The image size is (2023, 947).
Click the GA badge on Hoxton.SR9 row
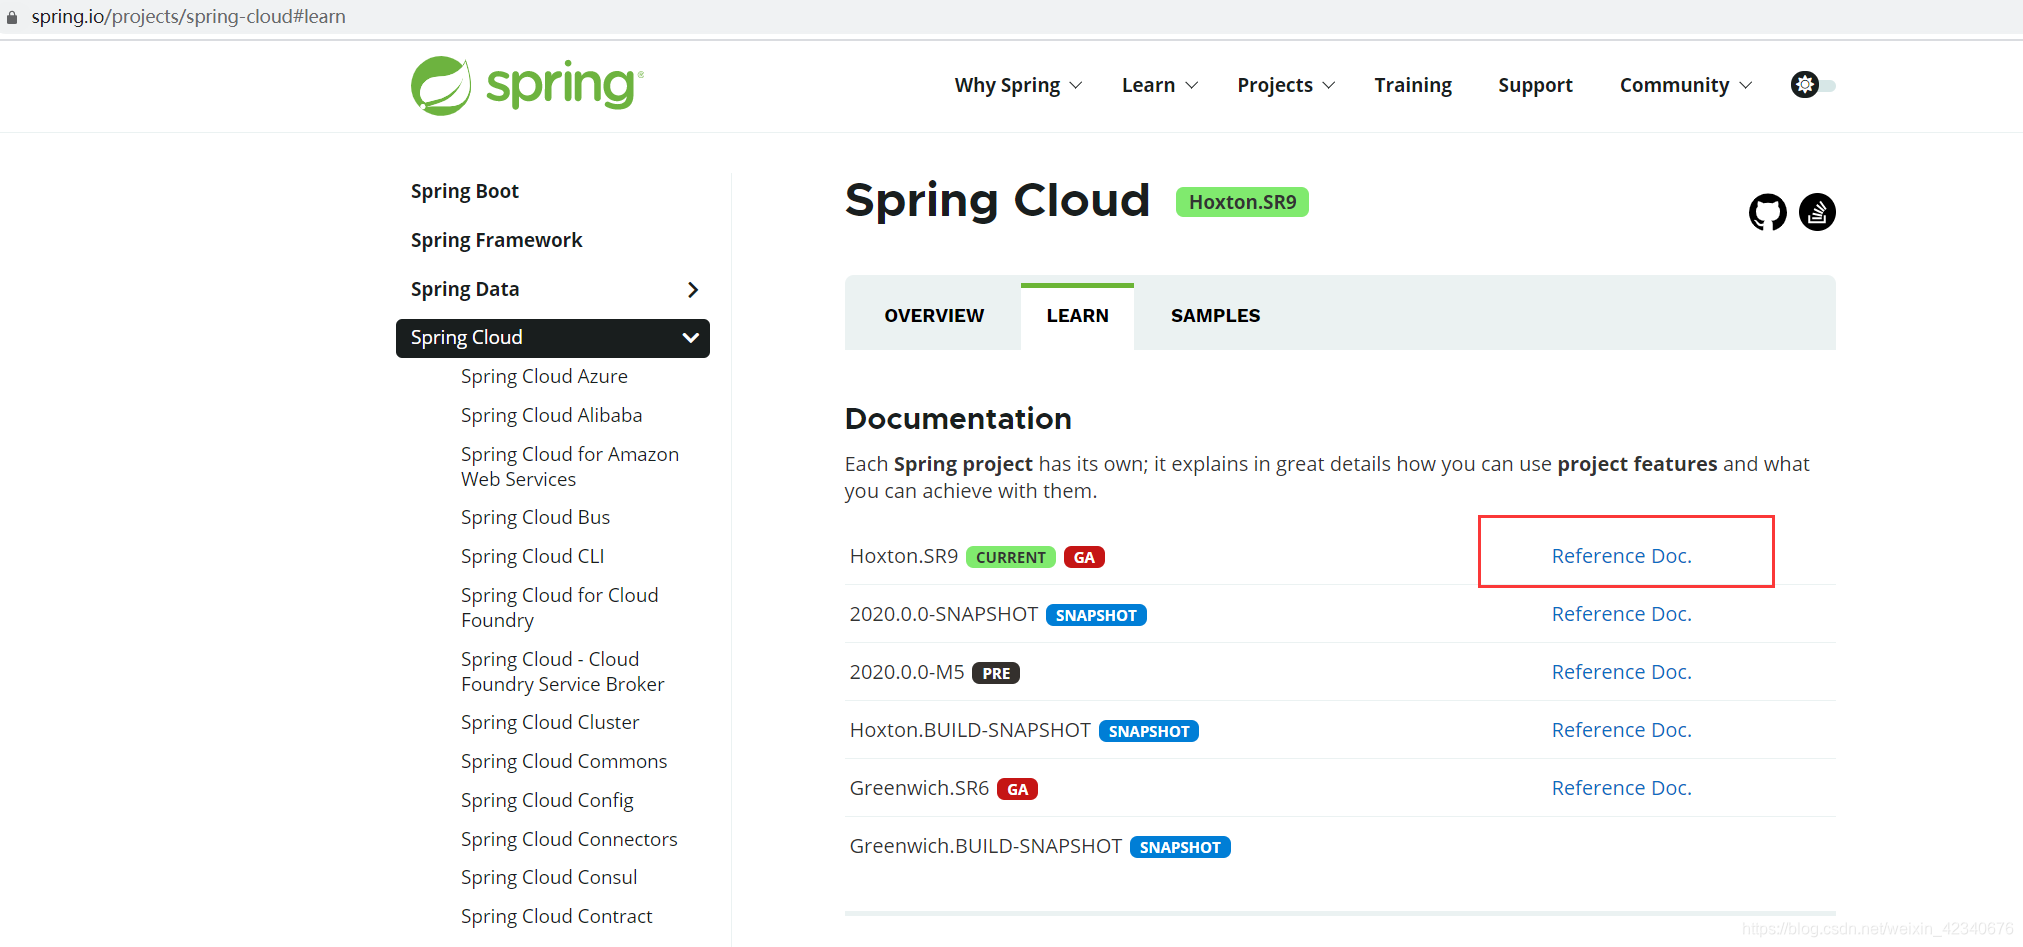point(1084,558)
